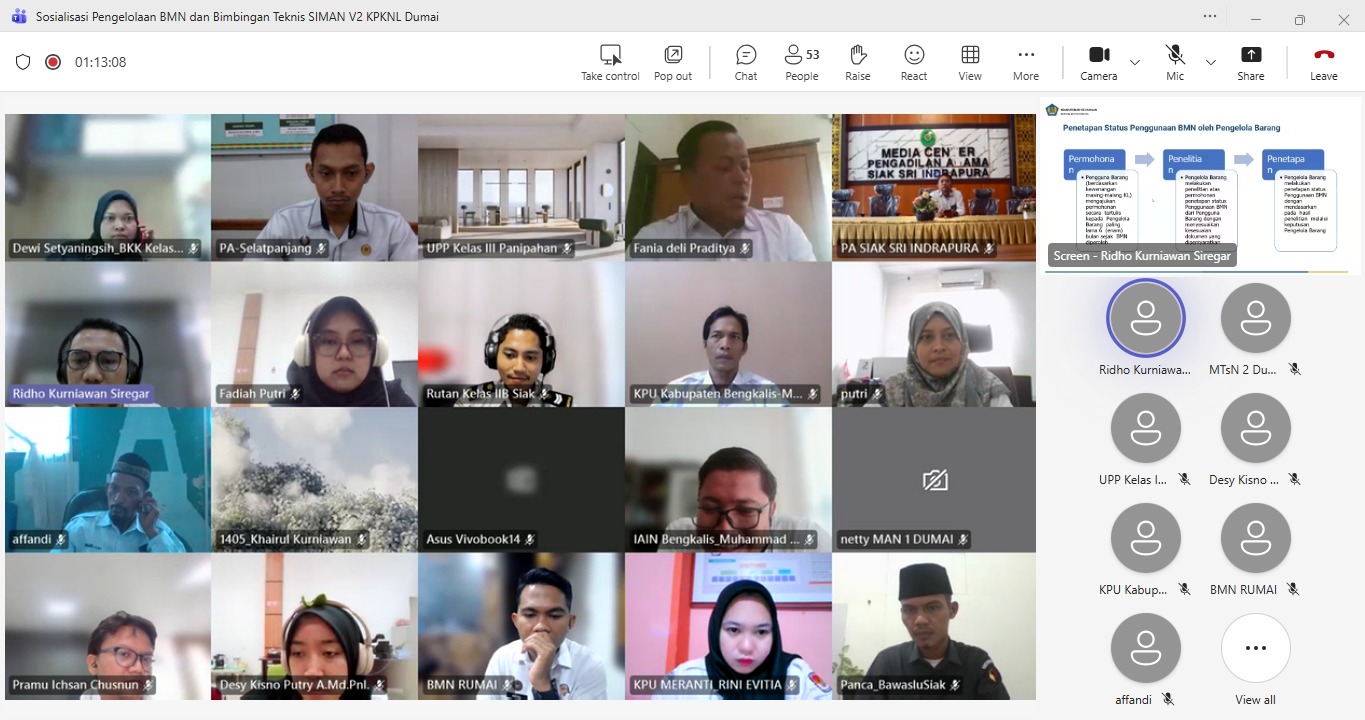This screenshot has width=1365, height=720.
Task: Toggle the Camera on or off
Action: click(x=1098, y=62)
